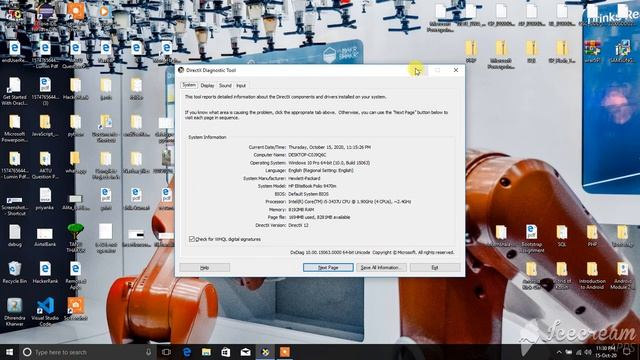Image resolution: width=640 pixels, height=360 pixels.
Task: Click the microphone icon in search box
Action: click(x=148, y=352)
